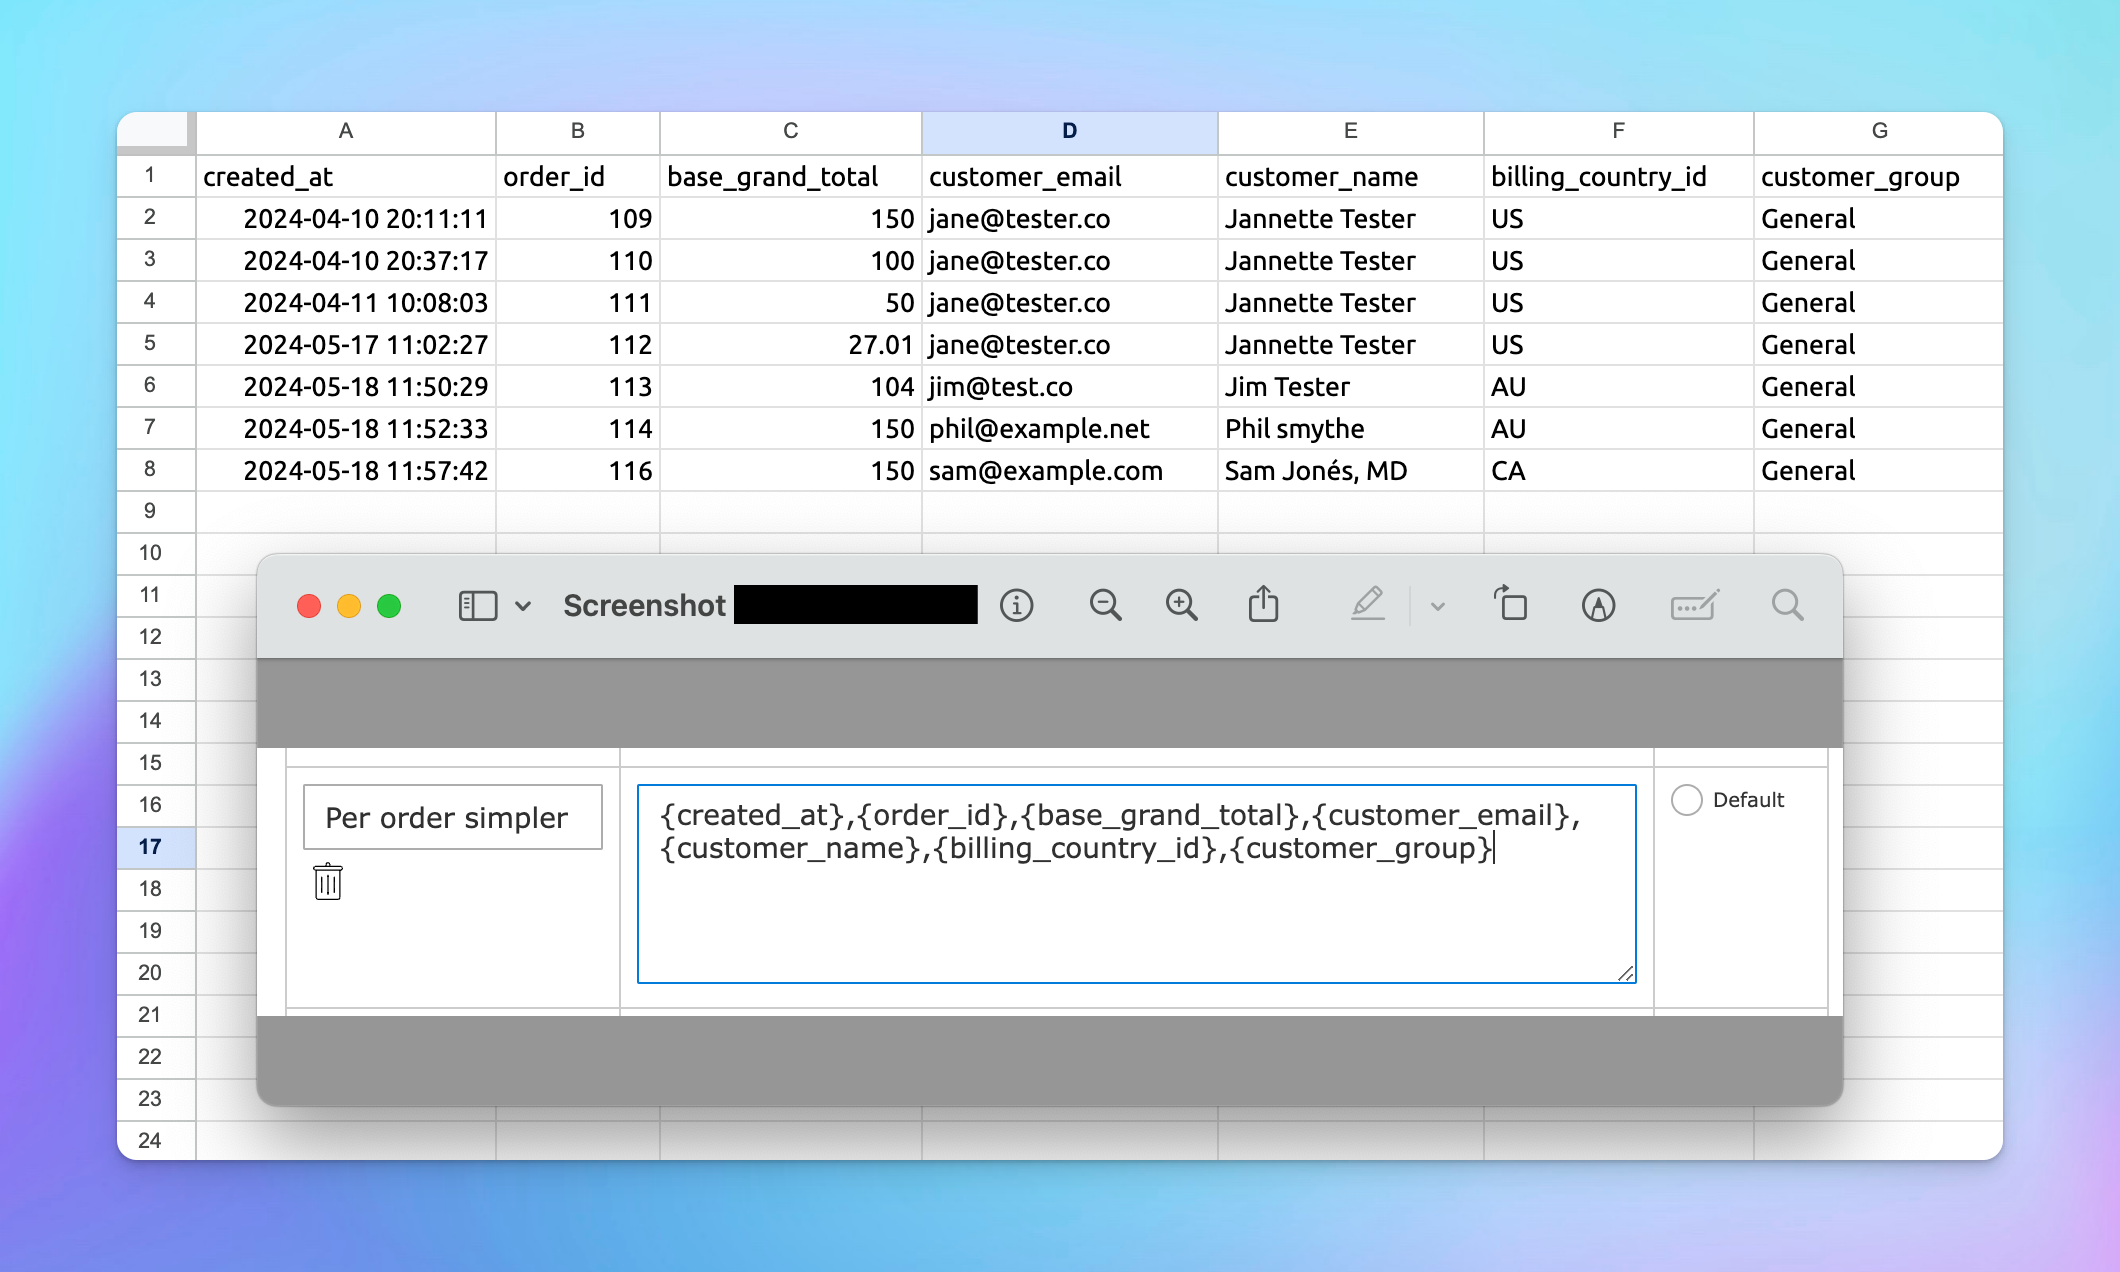This screenshot has width=2120, height=1272.
Task: Select column D header in spreadsheet
Action: (x=1070, y=131)
